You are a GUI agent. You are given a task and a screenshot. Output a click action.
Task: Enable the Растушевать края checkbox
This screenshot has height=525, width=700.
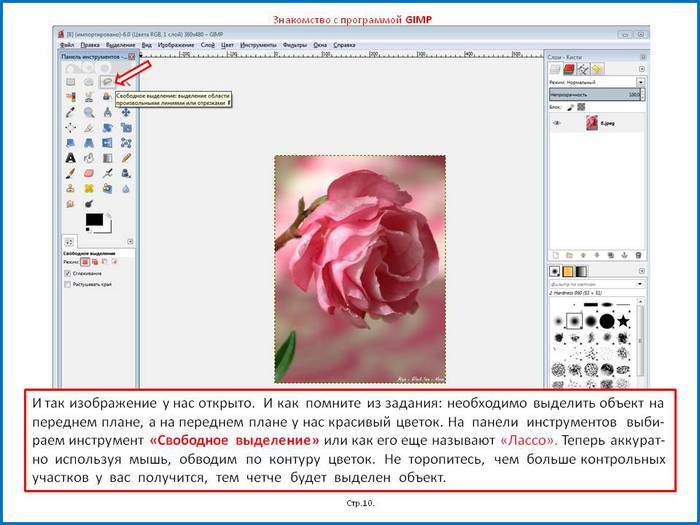tap(68, 284)
